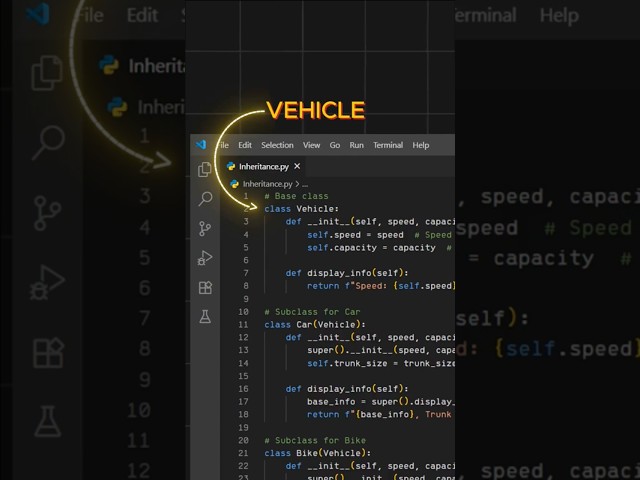Open Testing flask icon in front window
This screenshot has height=480, width=640.
pos(205,317)
